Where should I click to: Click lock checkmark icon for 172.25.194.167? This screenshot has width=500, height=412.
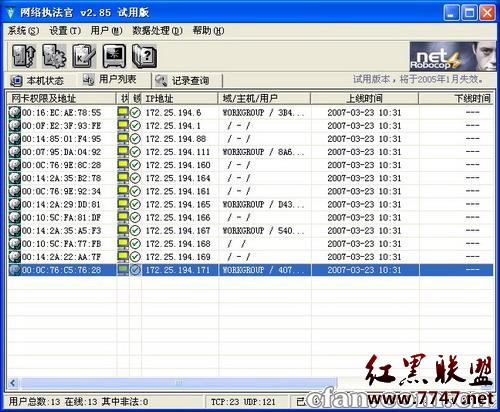[135, 231]
